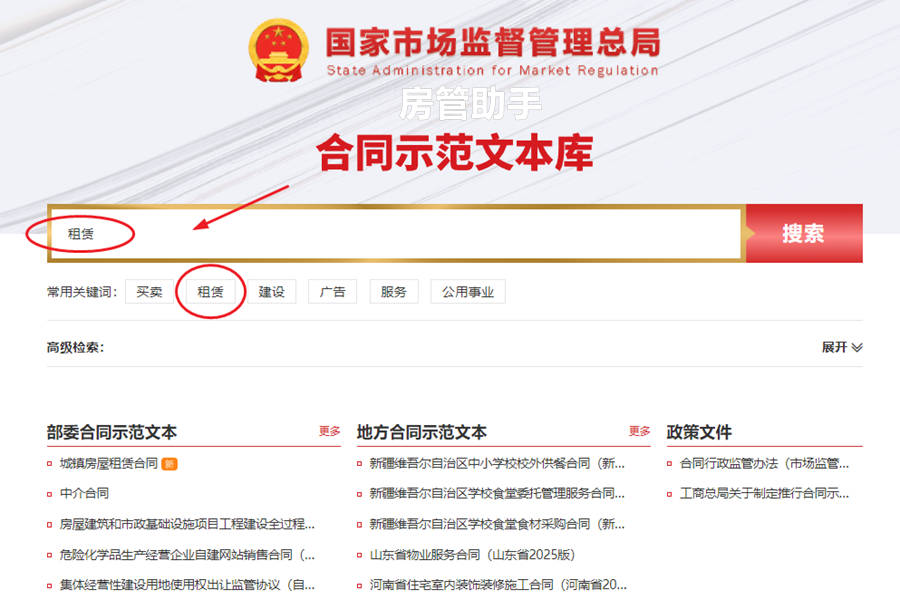
Task: Click the orange new badge beside 城镇房屋租赁合同
Action: tap(169, 464)
